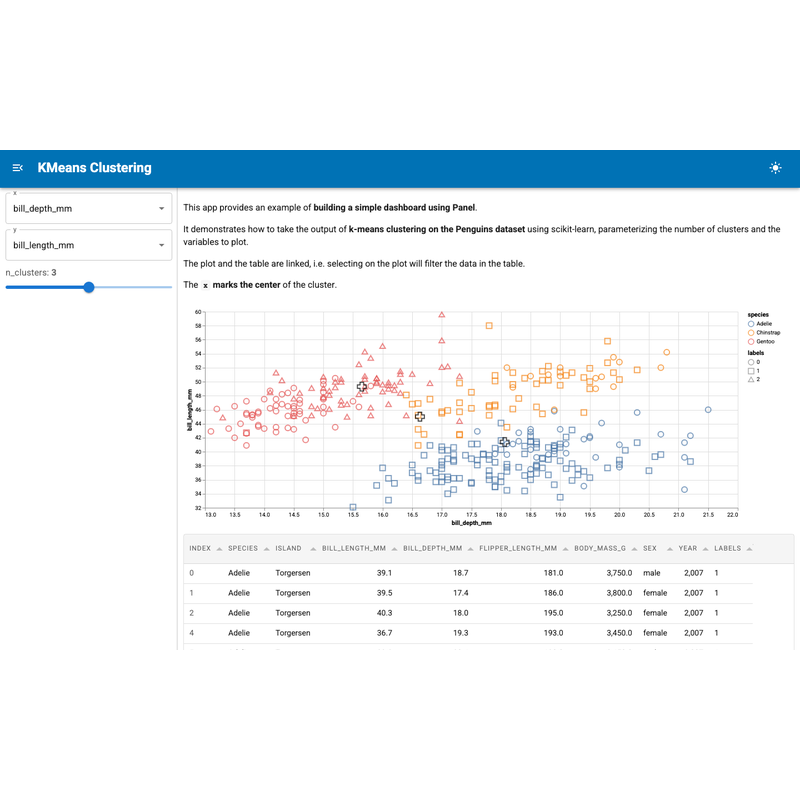Open the x variable dropdown showing bill_depth_mm
800x800 pixels.
89,208
